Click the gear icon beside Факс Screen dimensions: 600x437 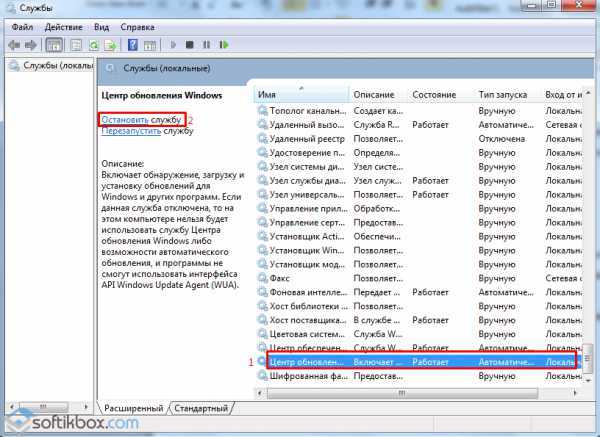[x=262, y=278]
